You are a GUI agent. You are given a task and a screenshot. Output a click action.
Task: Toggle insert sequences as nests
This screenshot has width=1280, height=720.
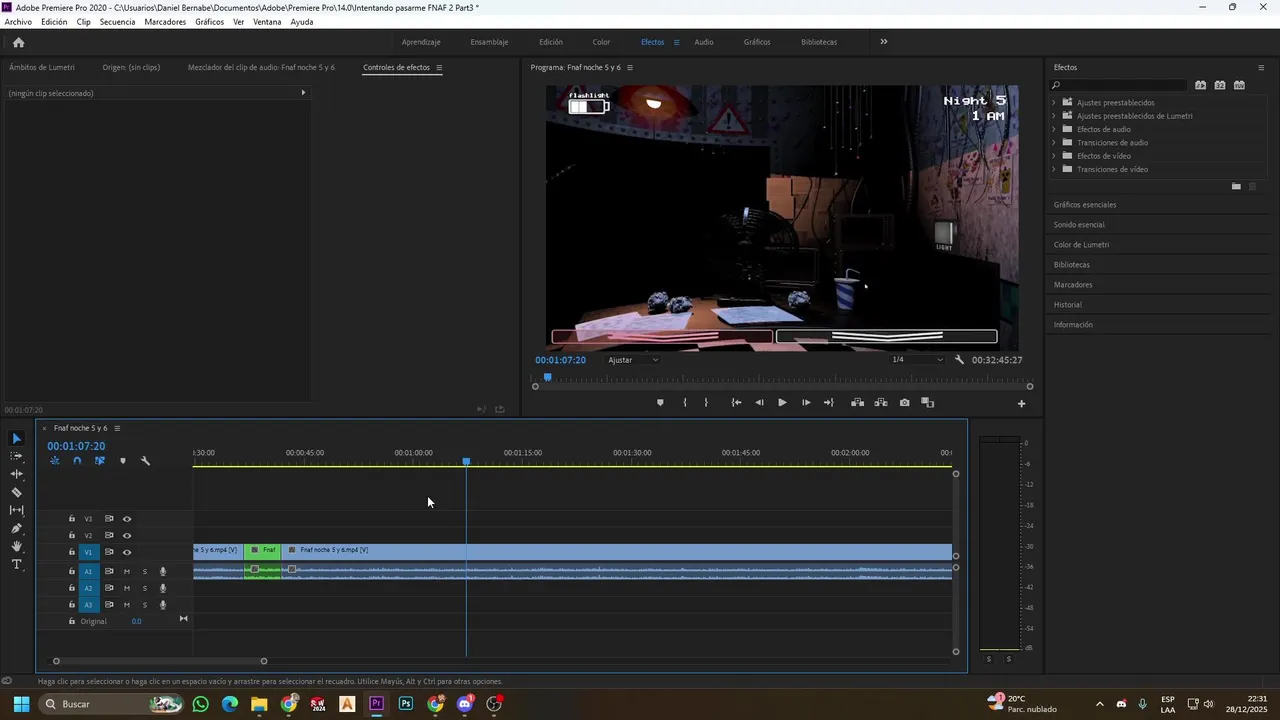pos(55,461)
